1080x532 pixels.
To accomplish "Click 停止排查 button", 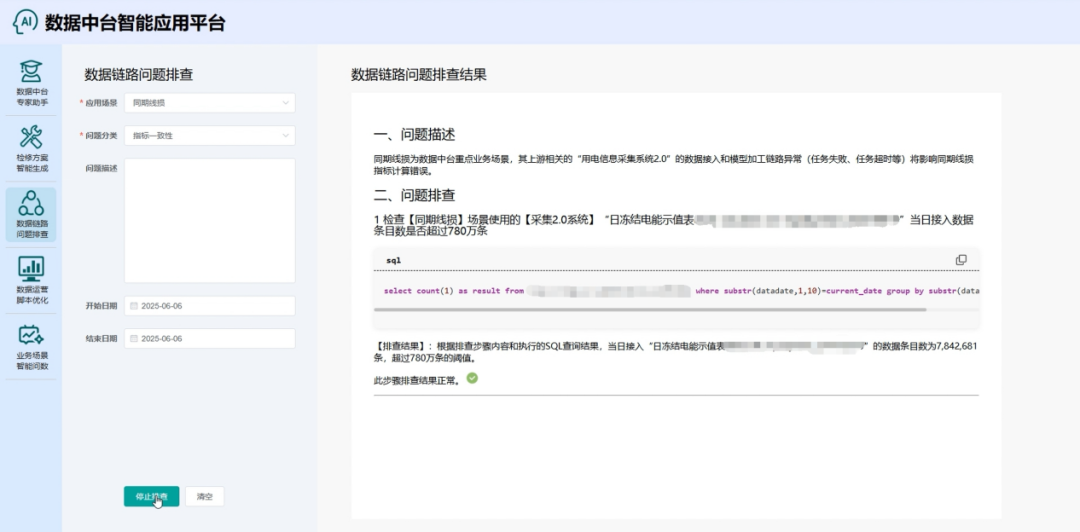I will [152, 496].
